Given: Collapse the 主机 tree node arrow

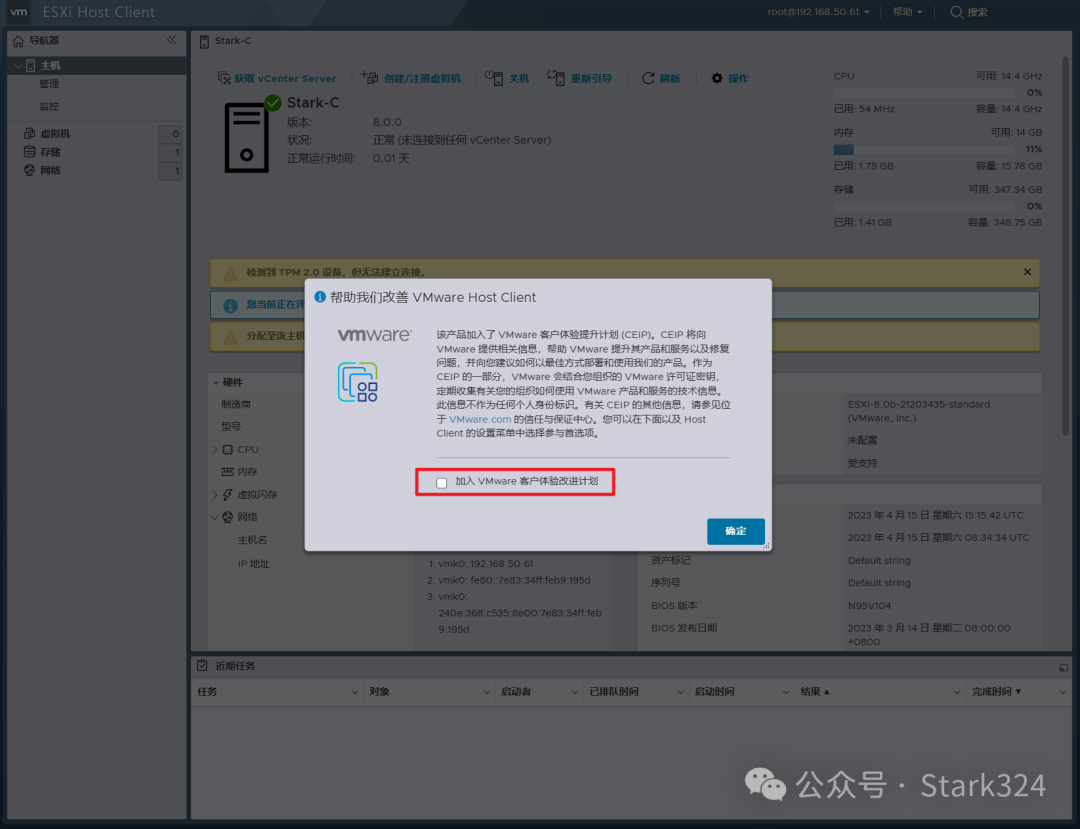Looking at the screenshot, I should (18, 65).
